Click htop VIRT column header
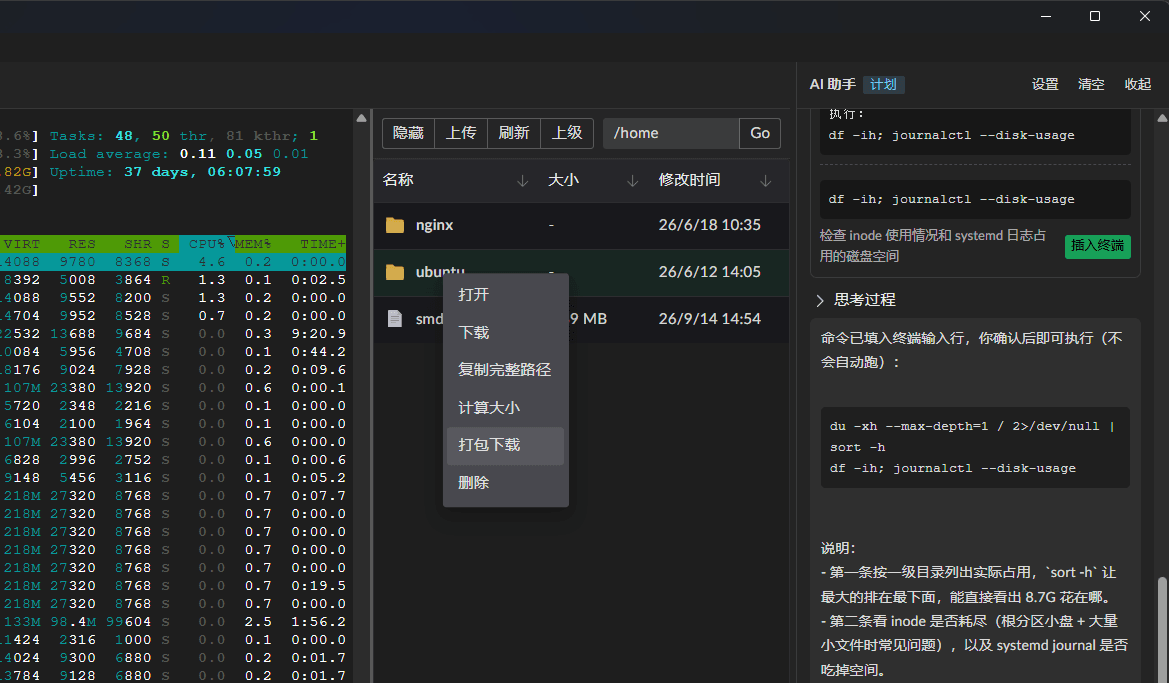Screen dimensions: 1169x683 22,244
